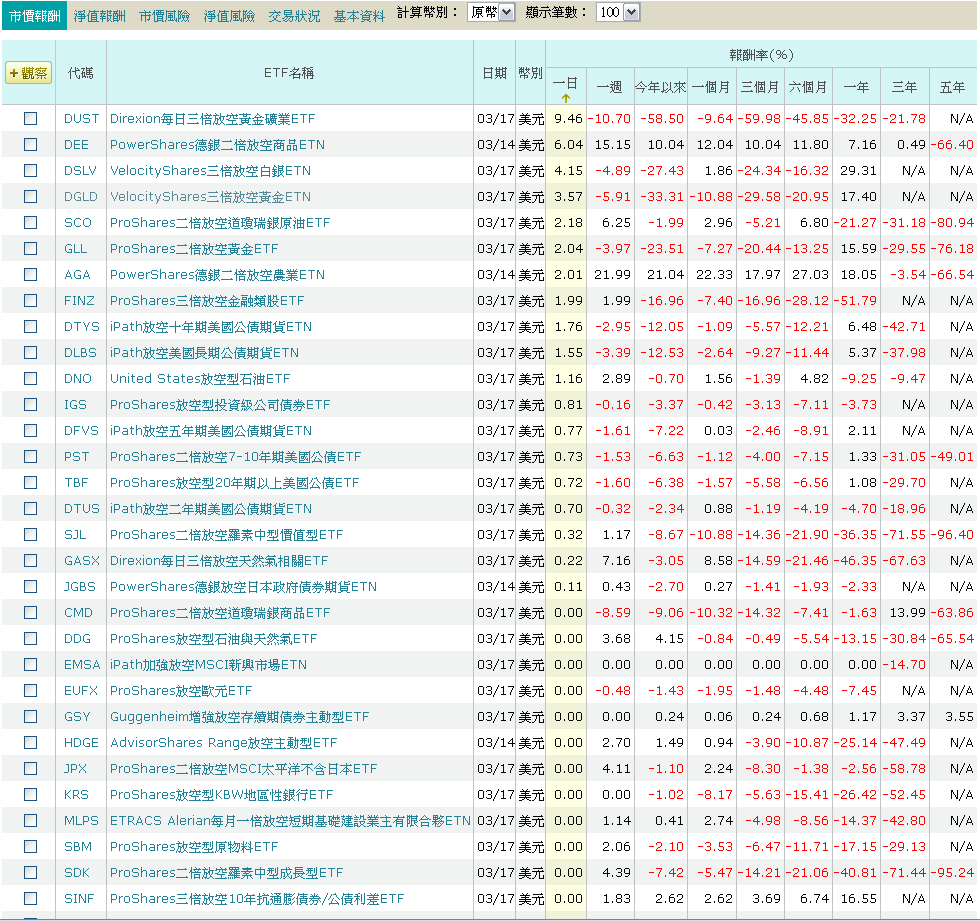Open the 顯示筆數 rows count dropdown
Viewport: 980px width, 921px height.
618,12
